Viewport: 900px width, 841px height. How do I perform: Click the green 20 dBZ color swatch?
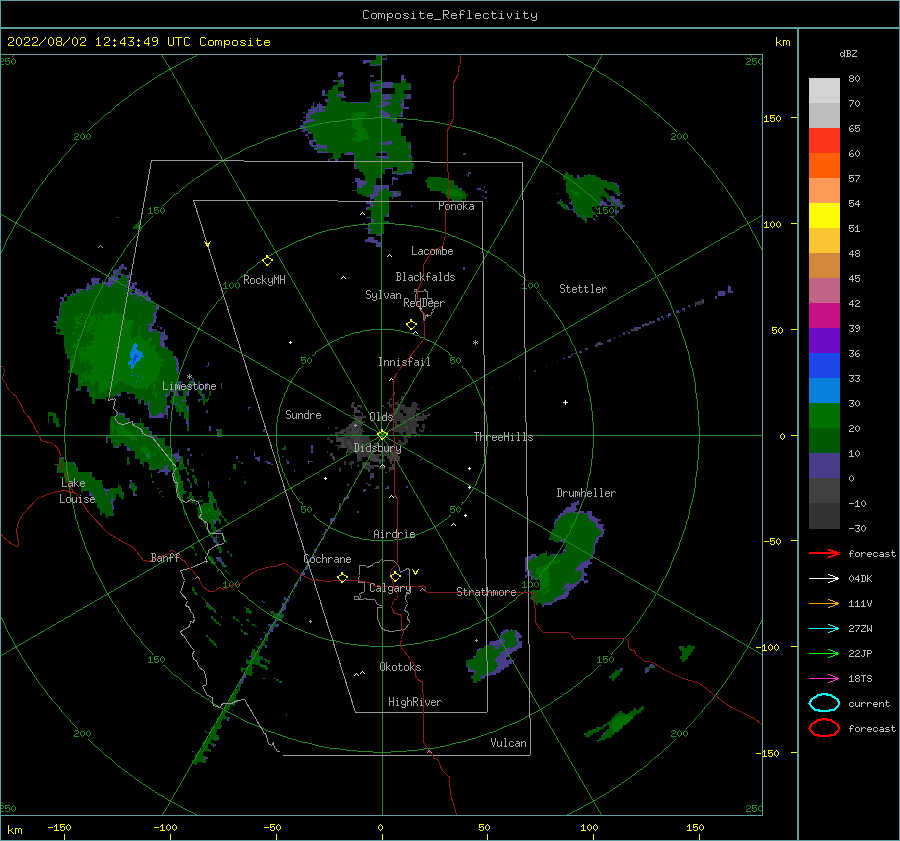[824, 415]
